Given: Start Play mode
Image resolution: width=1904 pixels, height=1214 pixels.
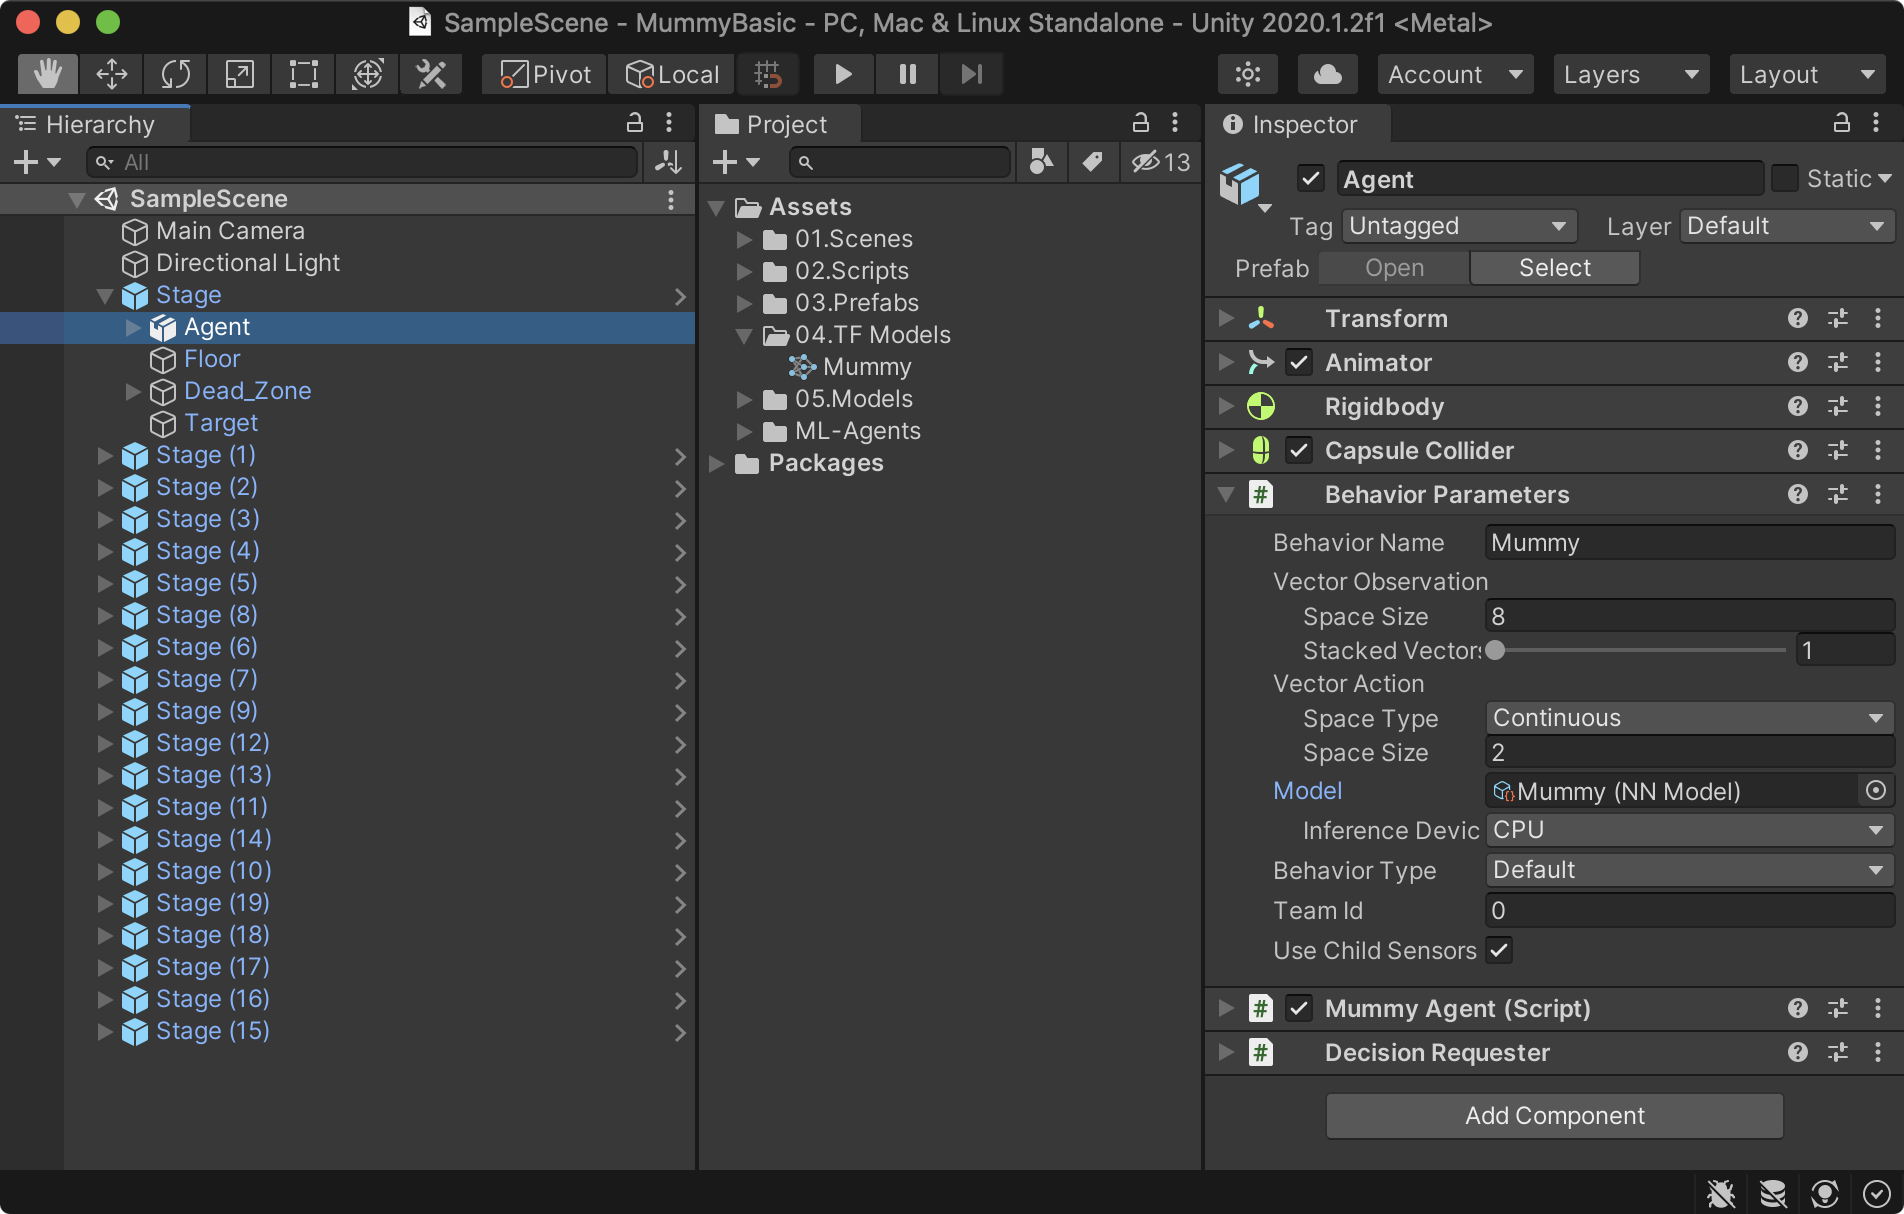Looking at the screenshot, I should click(843, 74).
